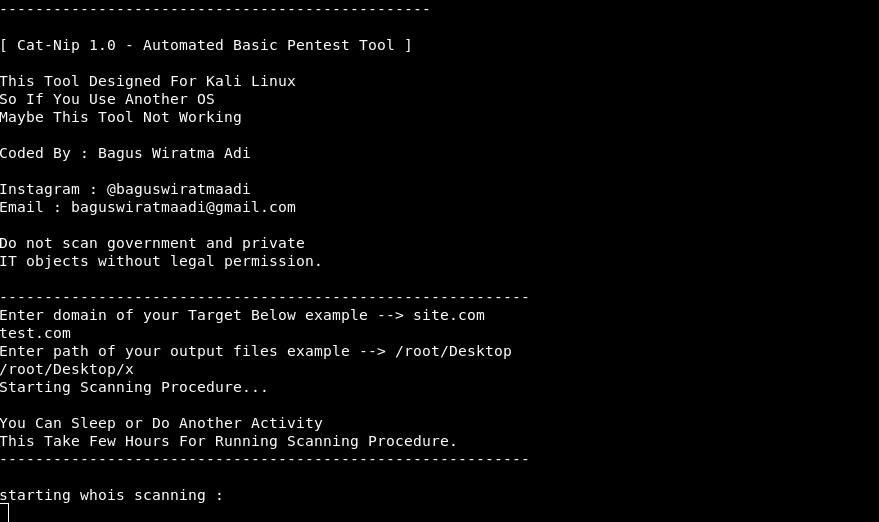Click the 'Maybe This Tool Not Working' line
The image size is (879, 522).
pyautogui.click(x=121, y=117)
